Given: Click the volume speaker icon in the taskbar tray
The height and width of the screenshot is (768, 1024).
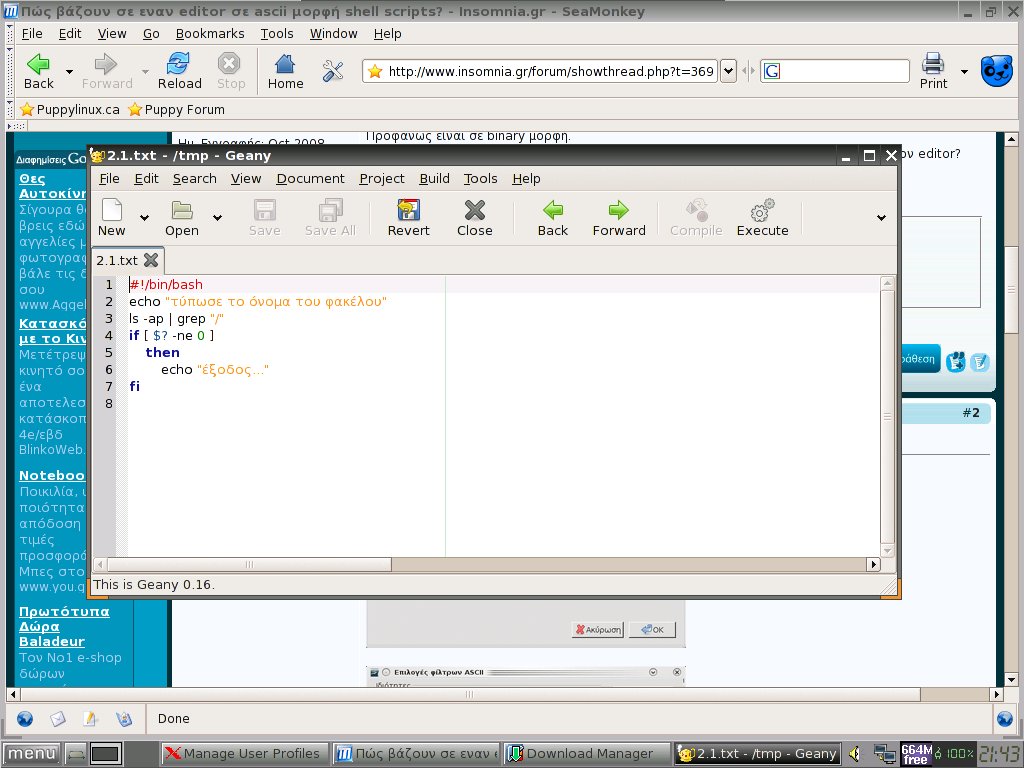Looking at the screenshot, I should coord(854,754).
